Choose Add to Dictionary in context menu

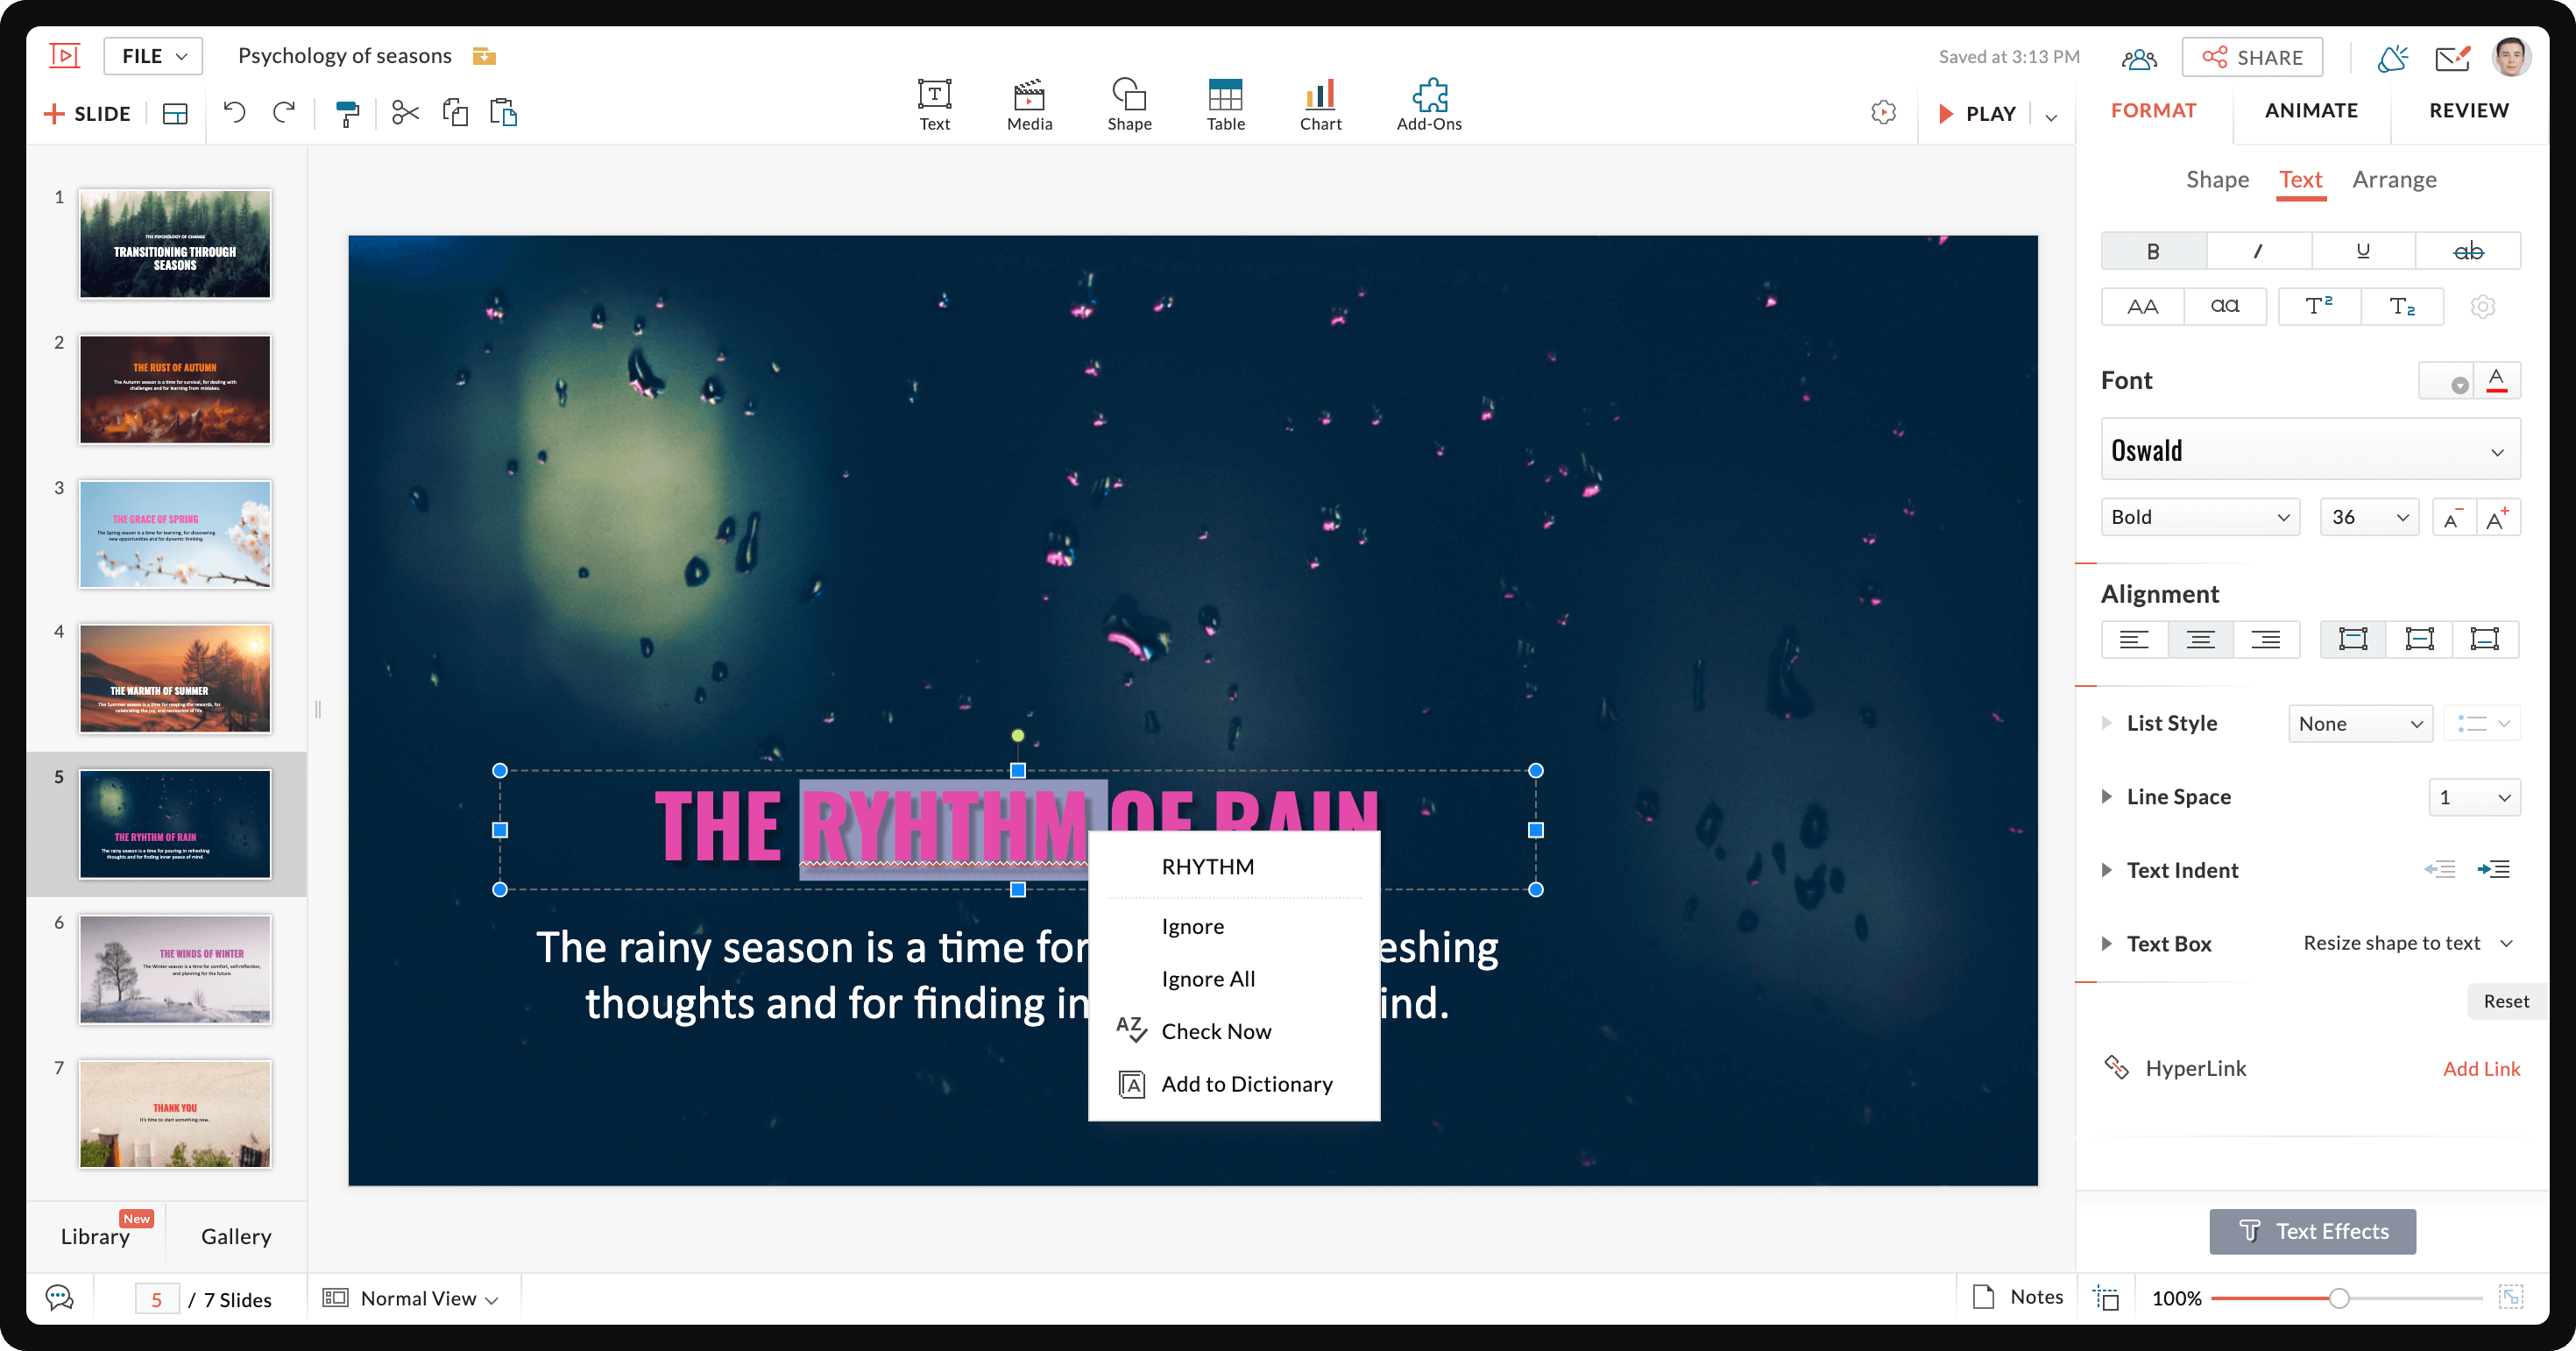tap(1246, 1084)
